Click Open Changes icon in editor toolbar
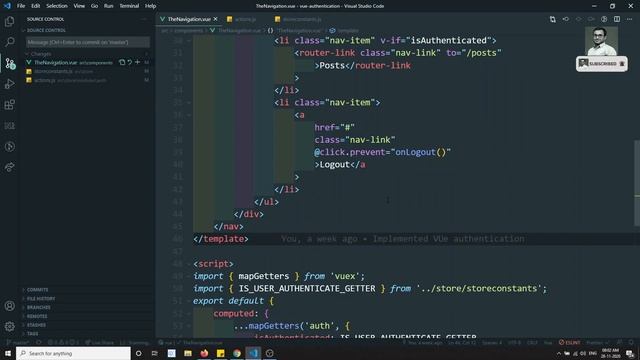This screenshot has height=360, width=640. tap(552, 19)
